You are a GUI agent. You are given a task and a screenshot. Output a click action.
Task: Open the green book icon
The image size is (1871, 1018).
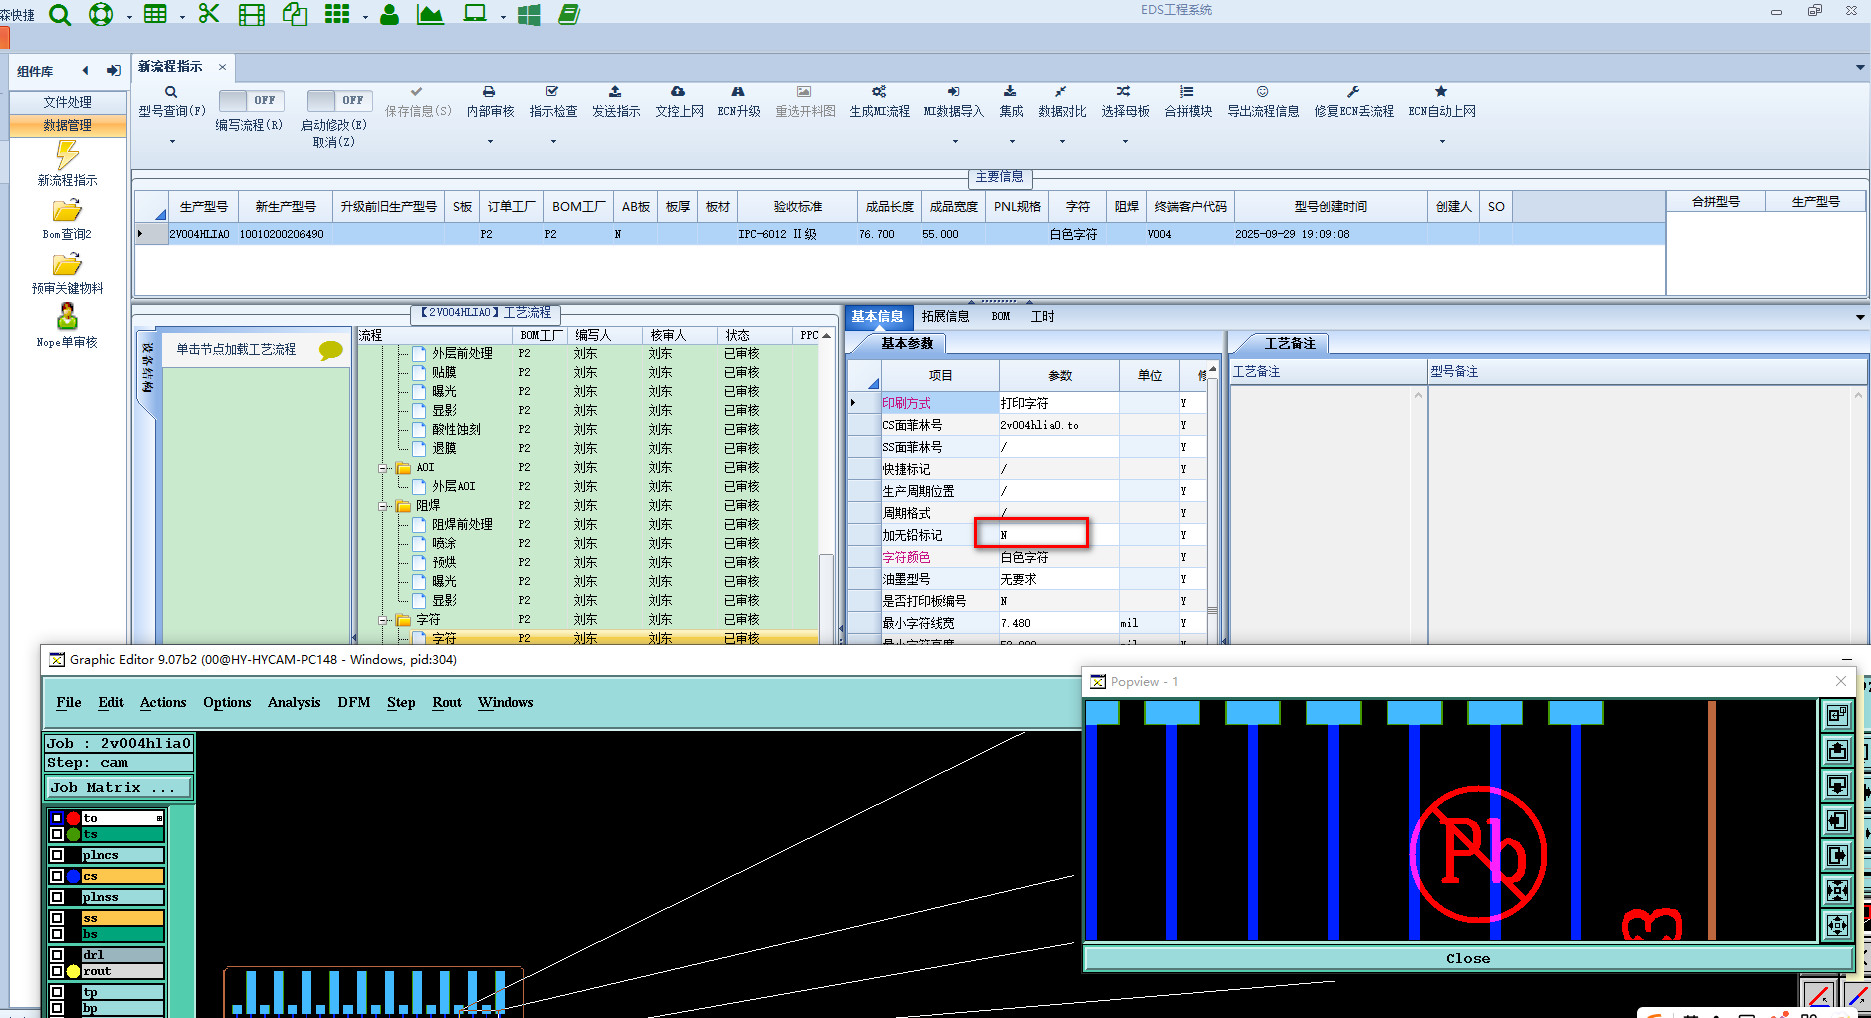point(569,14)
